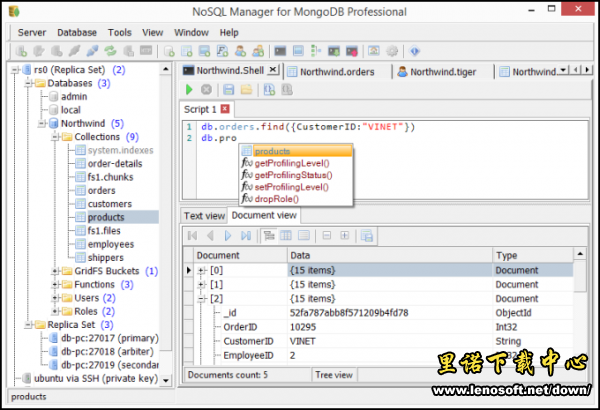Switch result to list view mode icon
The width and height of the screenshot is (600, 410).
point(304,235)
